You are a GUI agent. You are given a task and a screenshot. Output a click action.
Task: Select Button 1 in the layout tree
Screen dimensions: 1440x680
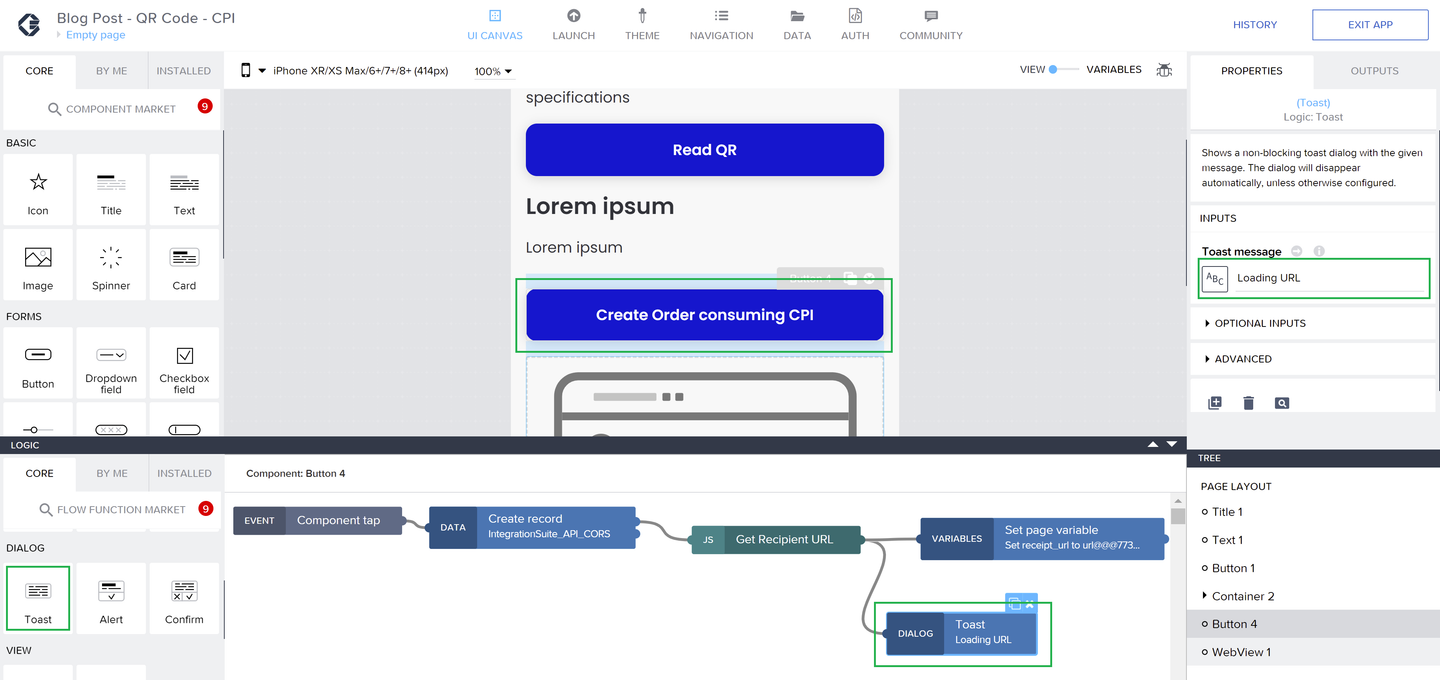coord(1233,568)
